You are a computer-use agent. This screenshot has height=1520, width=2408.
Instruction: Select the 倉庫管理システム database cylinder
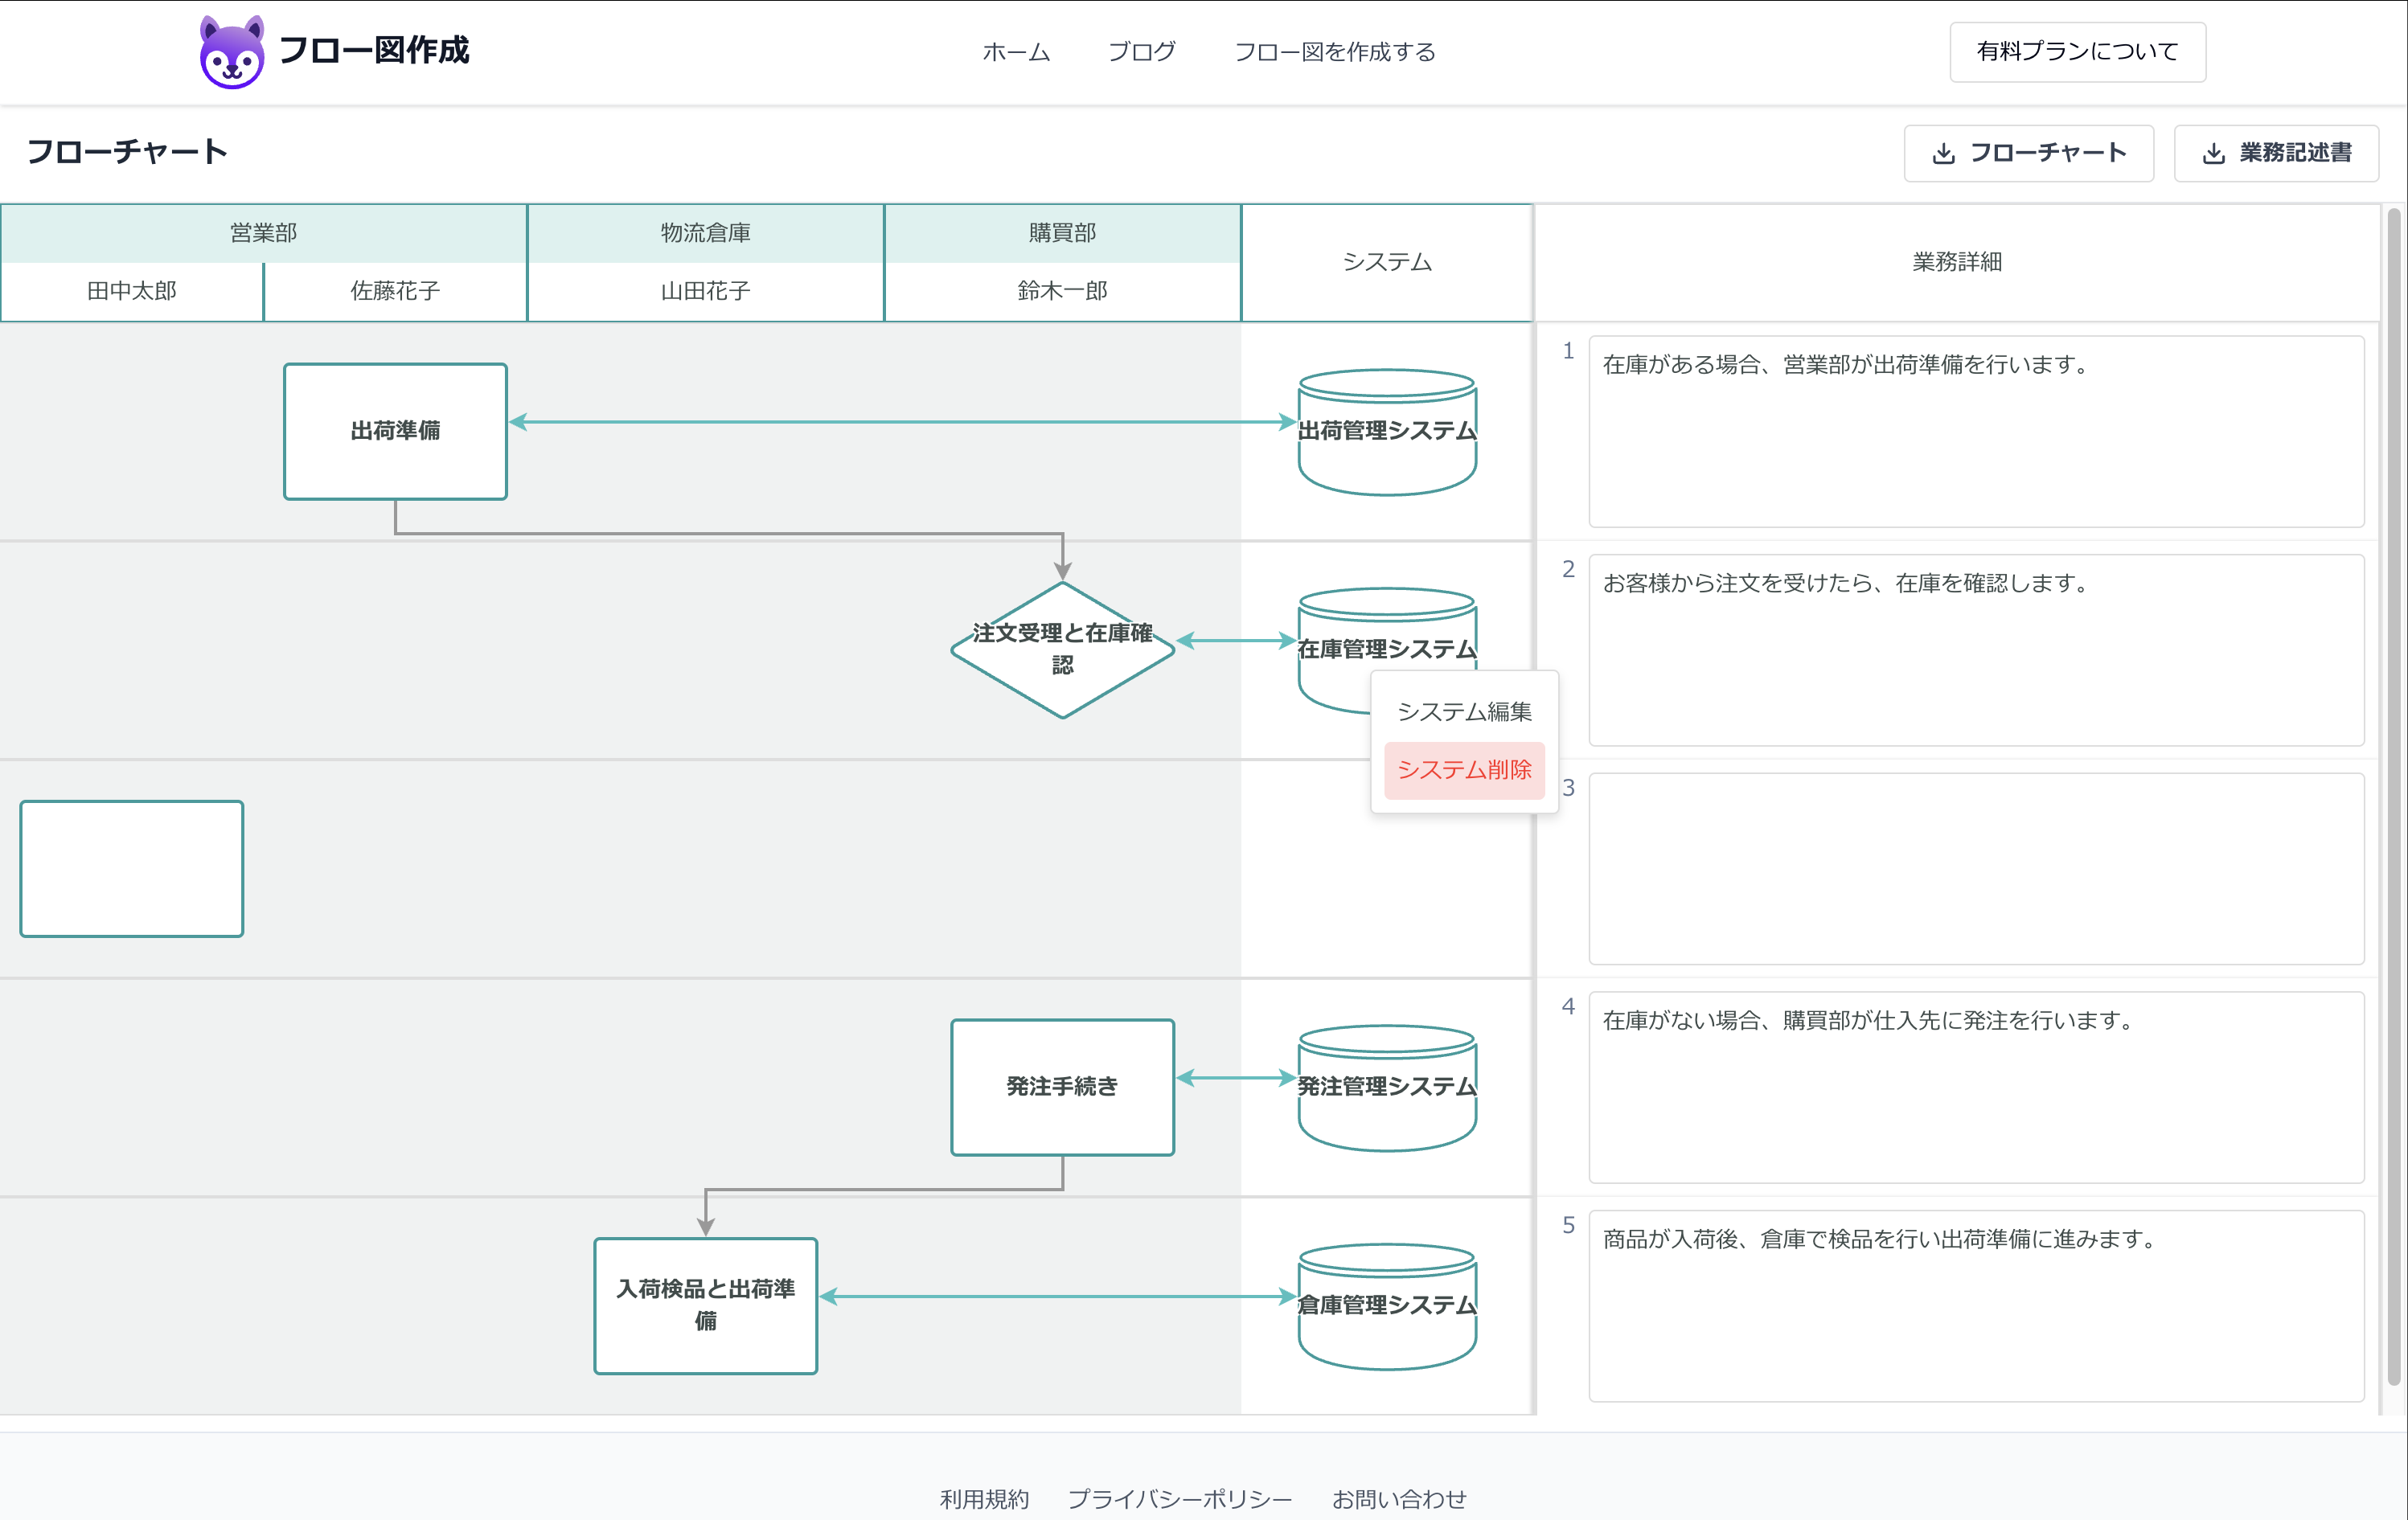click(x=1387, y=1307)
